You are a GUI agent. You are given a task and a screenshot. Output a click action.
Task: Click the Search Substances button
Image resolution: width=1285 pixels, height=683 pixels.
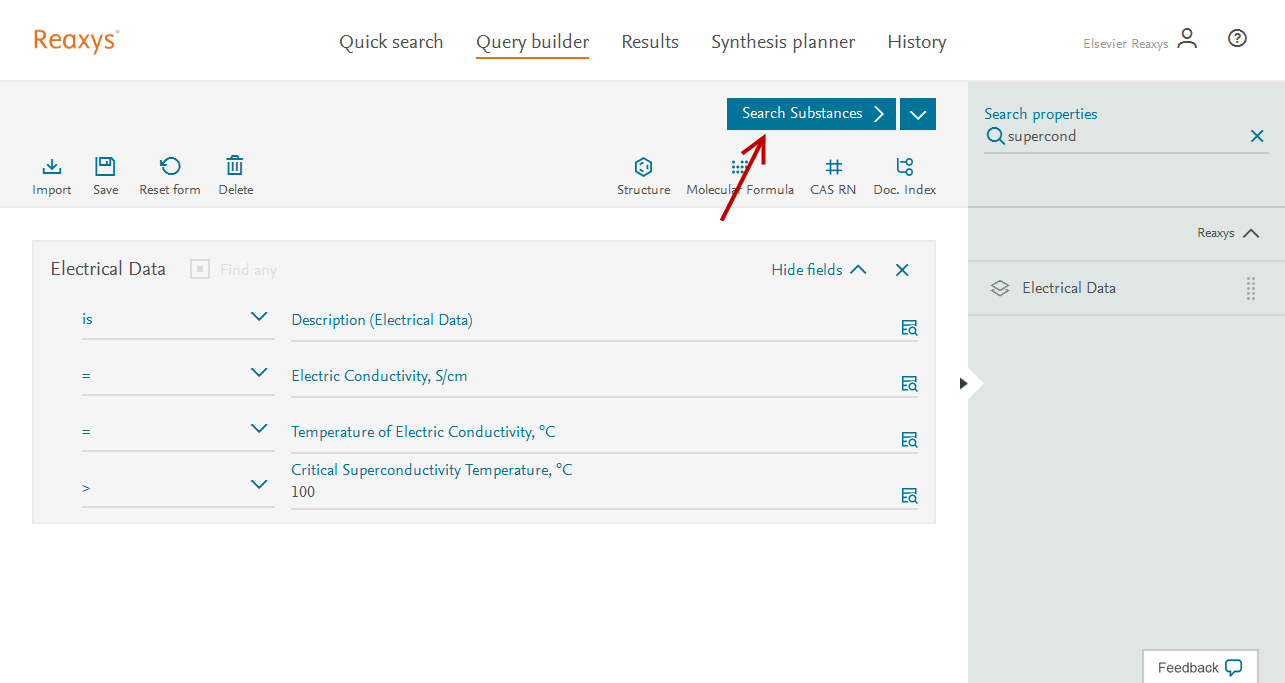coord(811,114)
